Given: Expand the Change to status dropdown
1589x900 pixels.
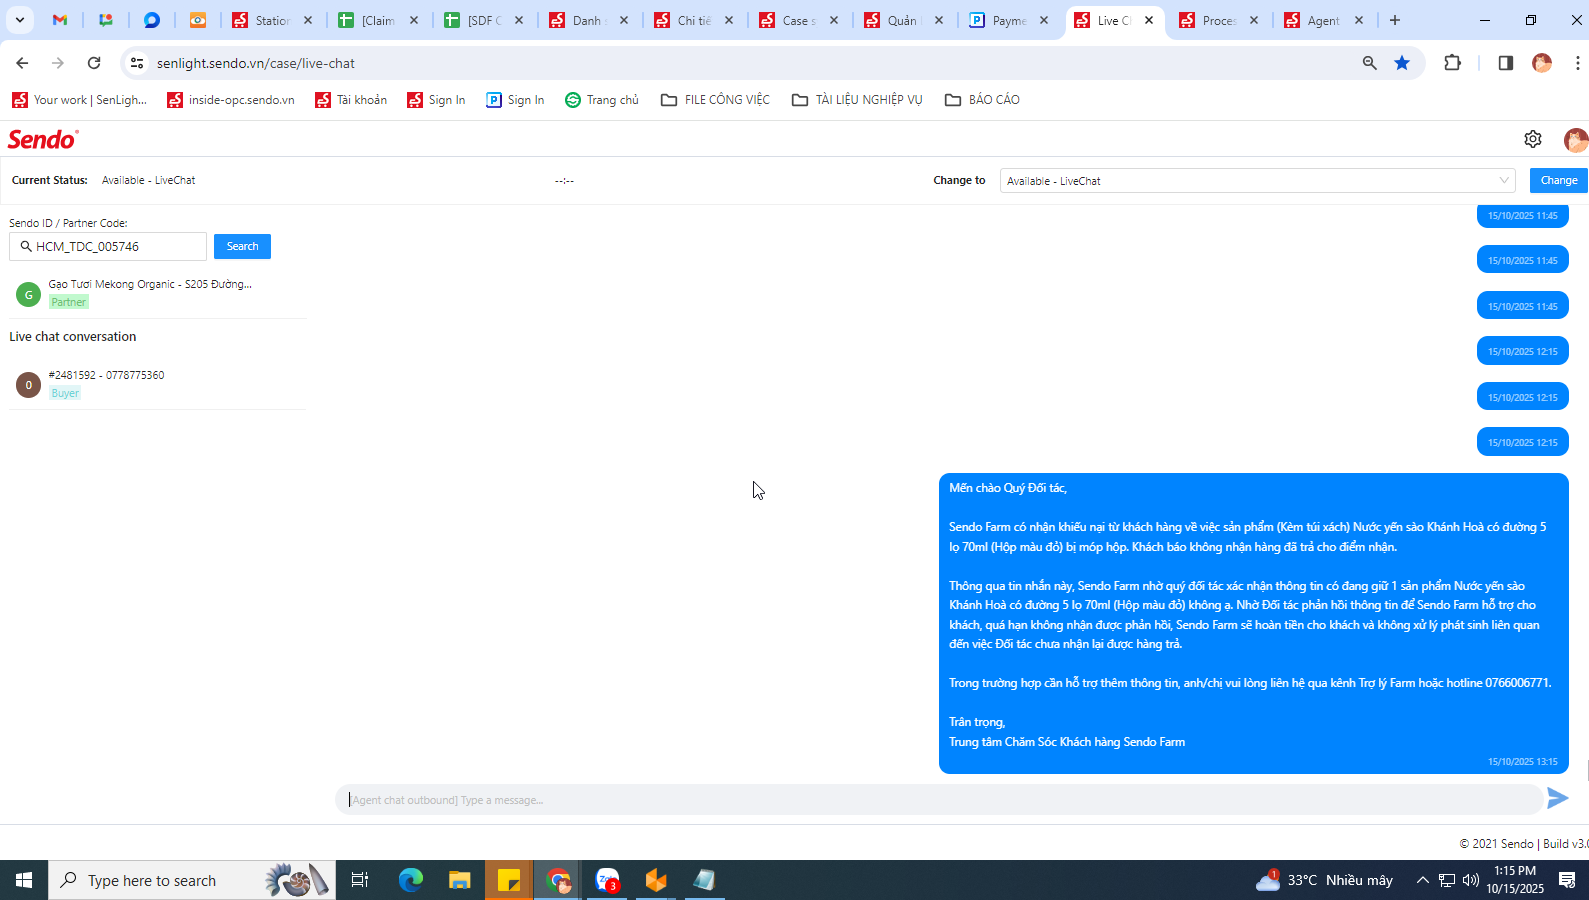Looking at the screenshot, I should tap(1257, 181).
